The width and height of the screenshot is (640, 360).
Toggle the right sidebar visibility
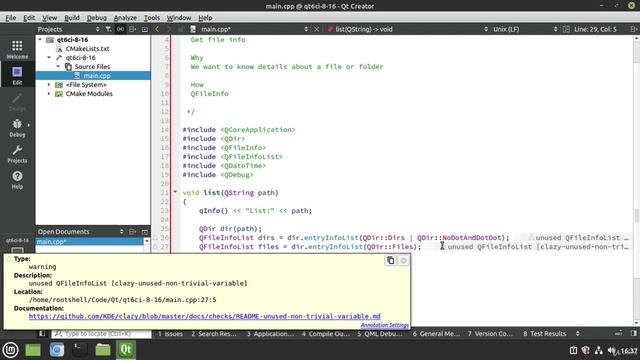[633, 333]
